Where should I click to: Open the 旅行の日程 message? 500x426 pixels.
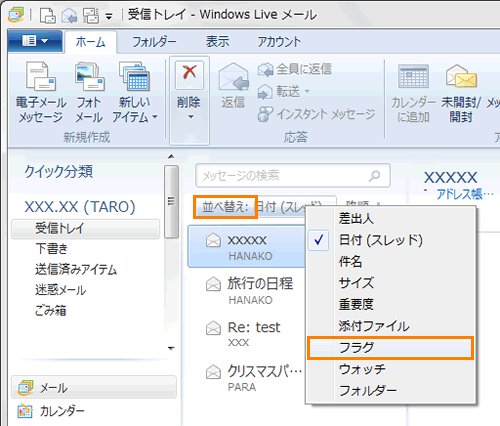tap(247, 291)
